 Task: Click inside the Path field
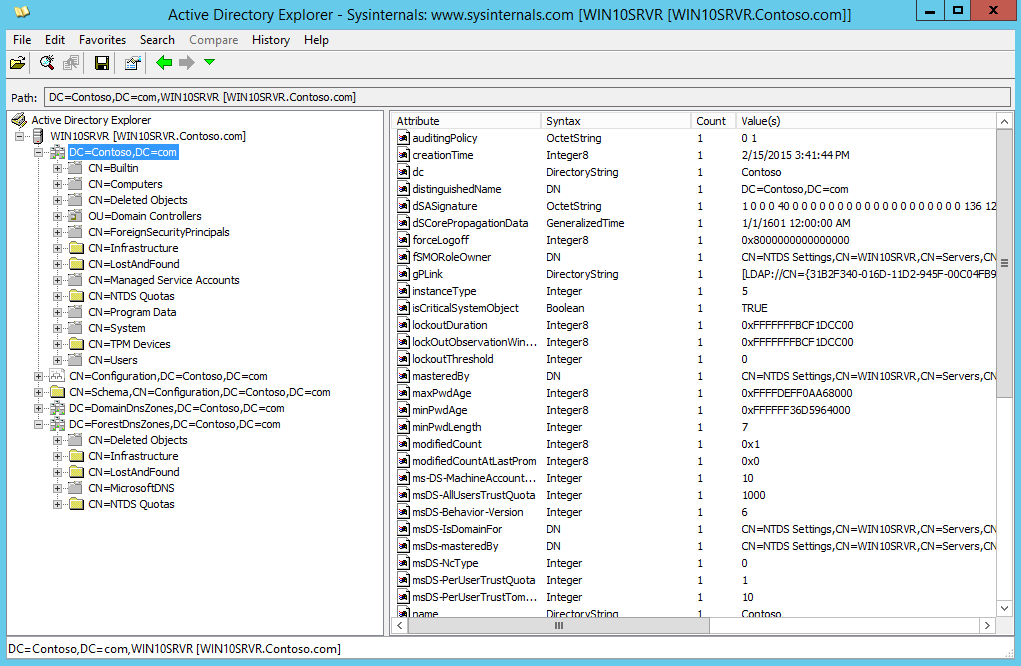[x=527, y=97]
